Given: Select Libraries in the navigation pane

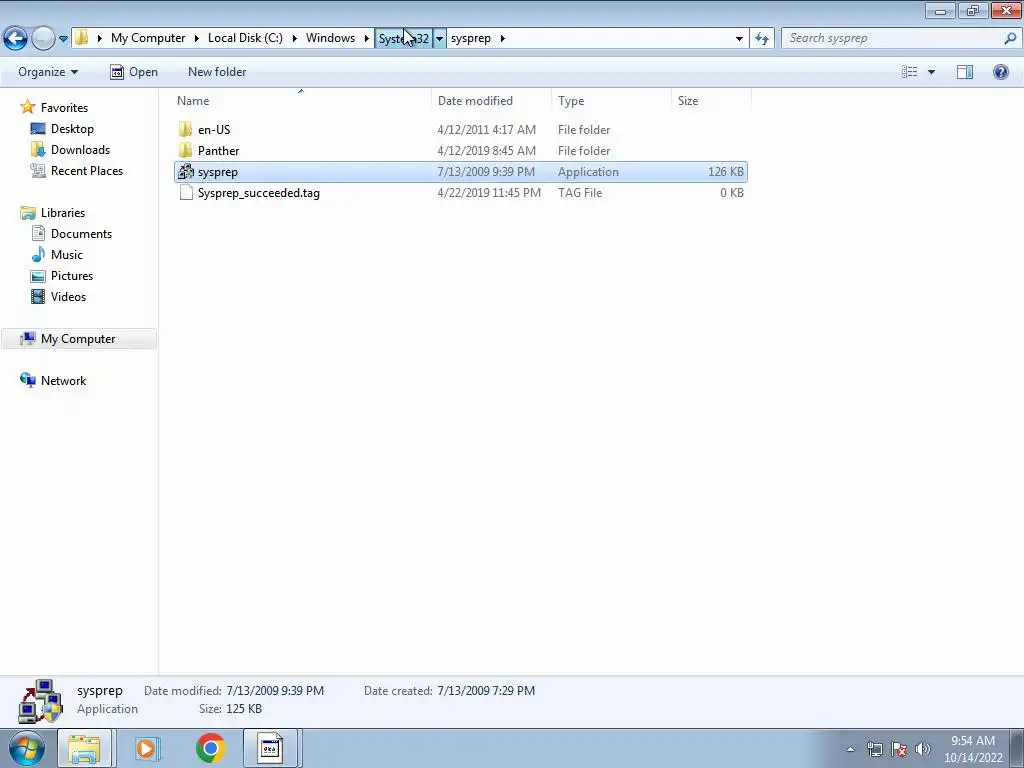Looking at the screenshot, I should [63, 212].
